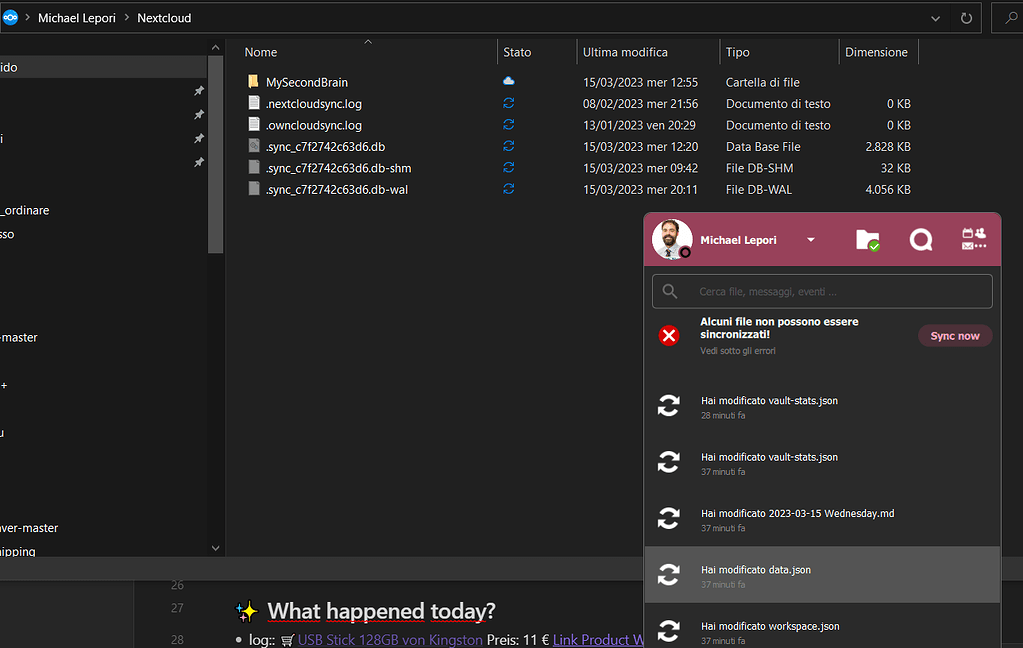
Task: Open the Calendar apps icon in the Nextcloud popup
Action: pyautogui.click(x=972, y=239)
